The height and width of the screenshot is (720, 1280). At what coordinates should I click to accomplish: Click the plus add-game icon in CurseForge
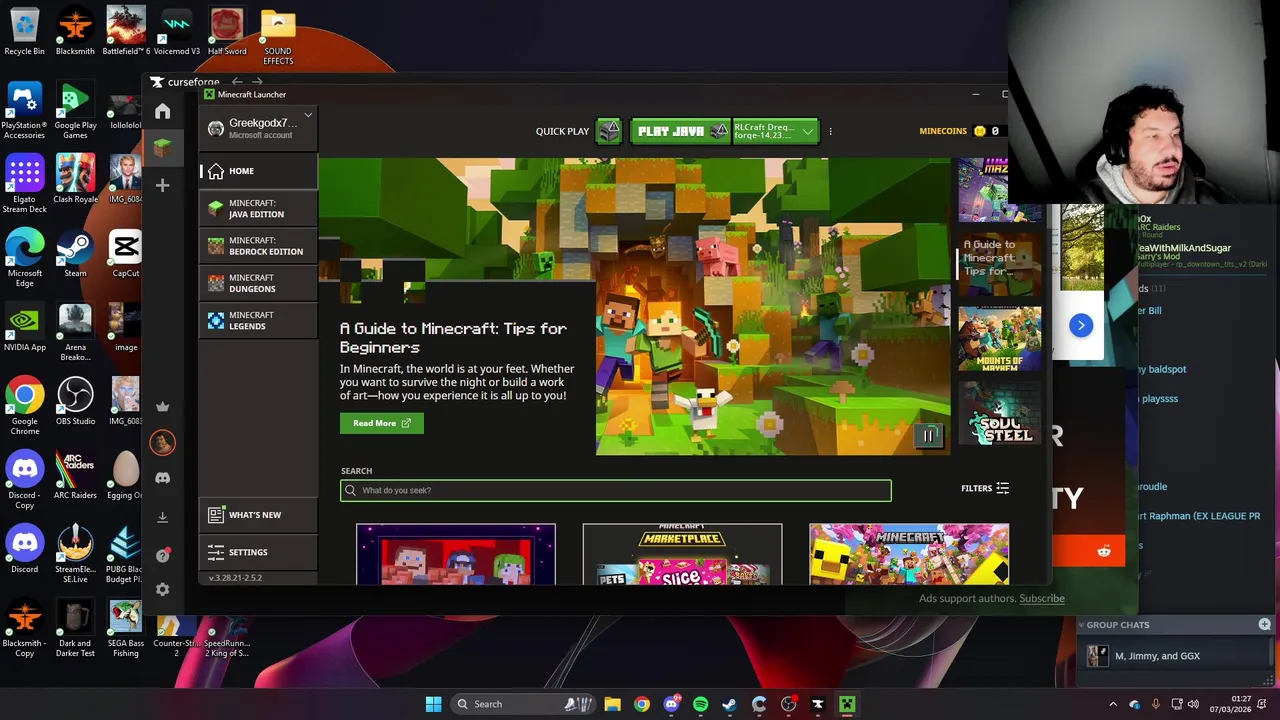(x=162, y=185)
